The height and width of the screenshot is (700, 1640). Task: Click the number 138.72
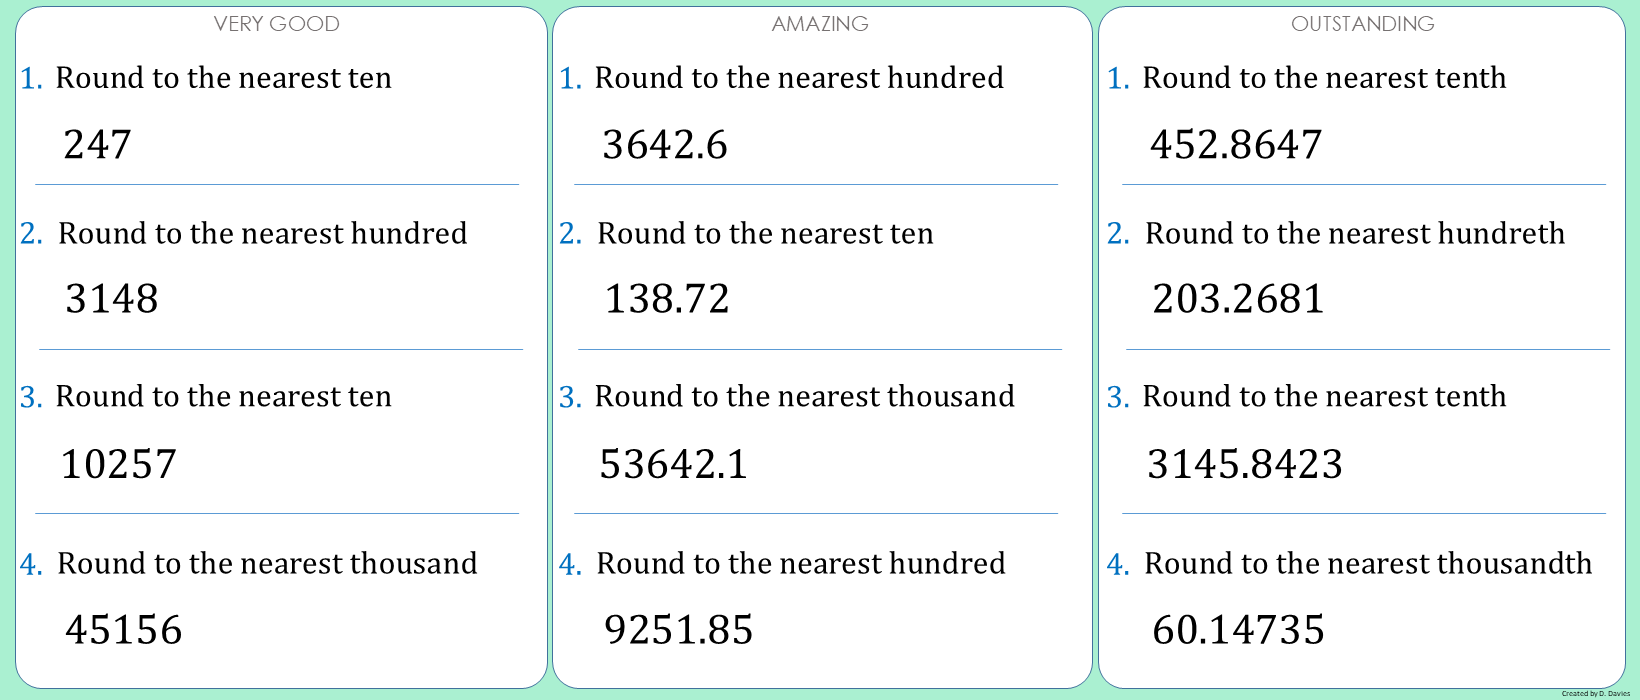coord(667,299)
